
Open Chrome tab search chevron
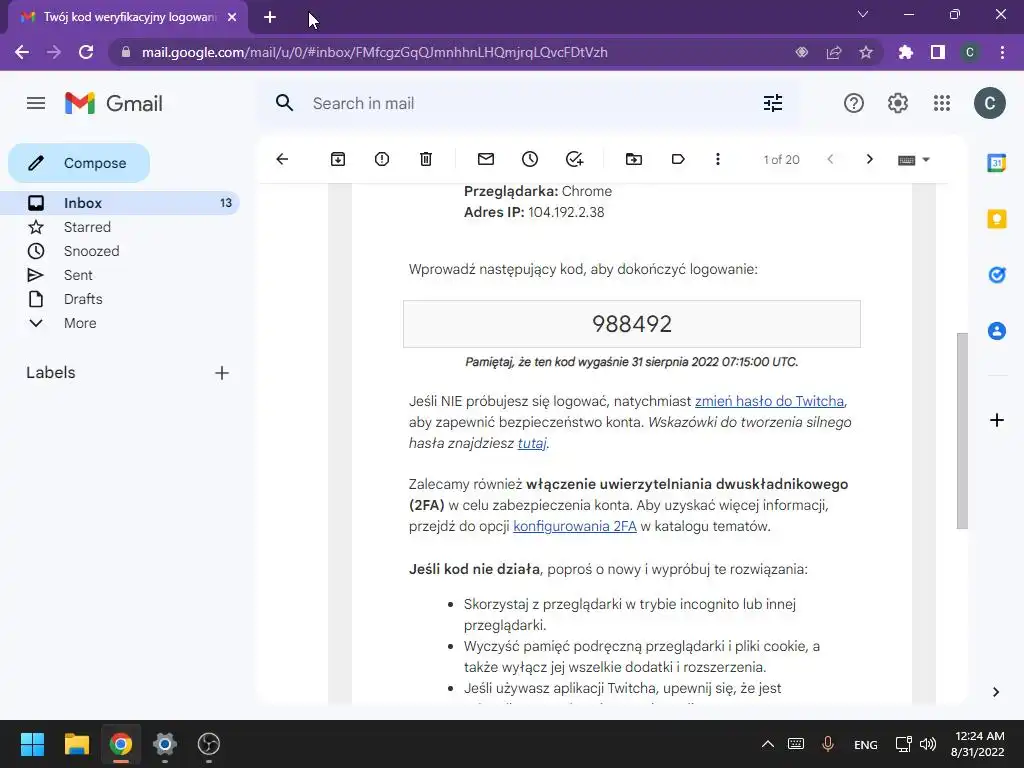tap(863, 14)
